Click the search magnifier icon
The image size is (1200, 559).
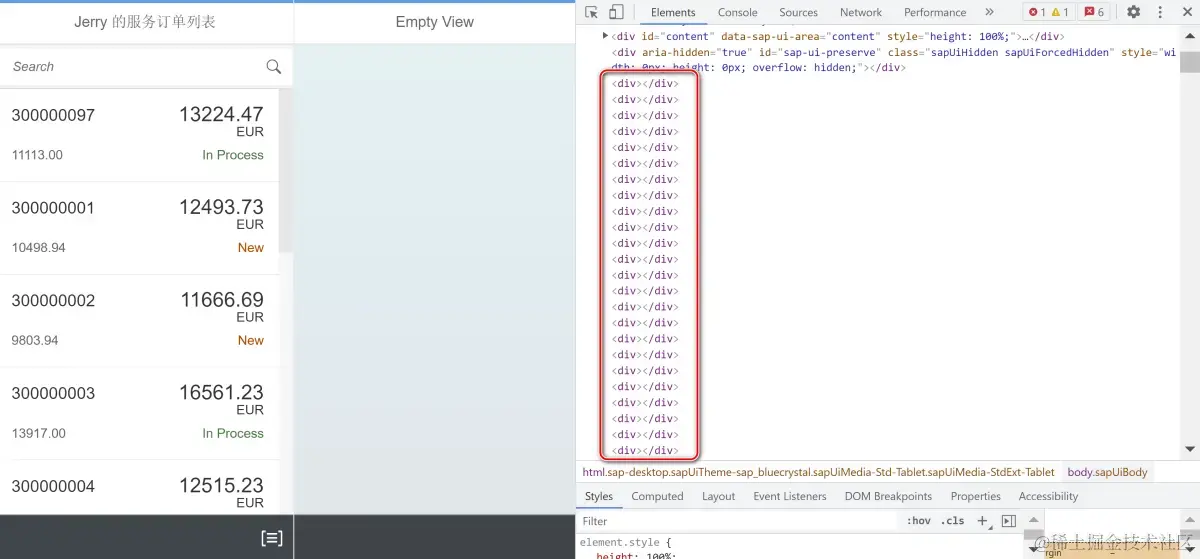[x=273, y=67]
